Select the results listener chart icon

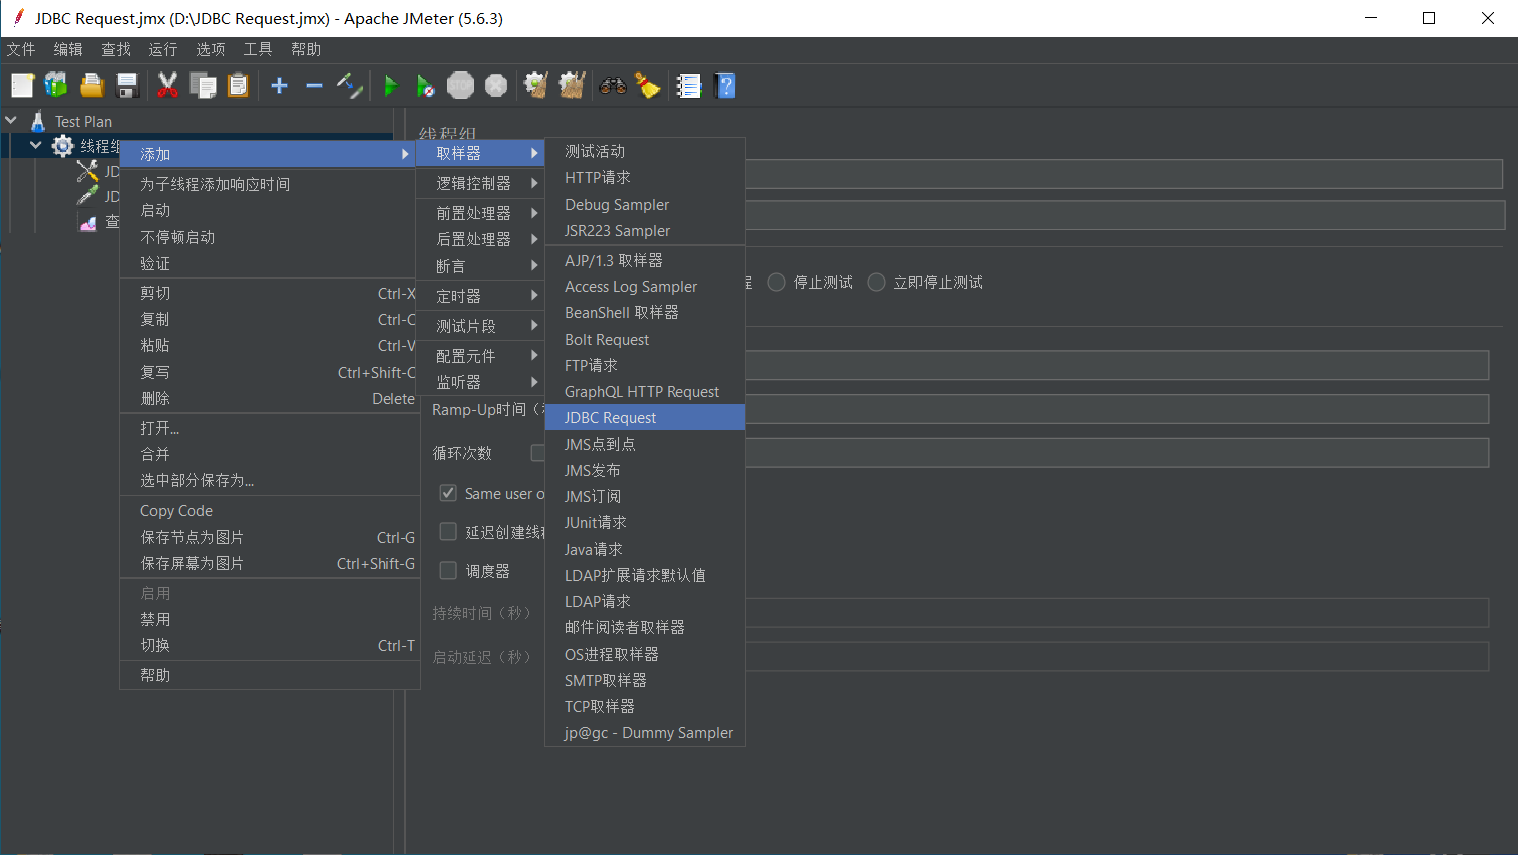click(88, 222)
